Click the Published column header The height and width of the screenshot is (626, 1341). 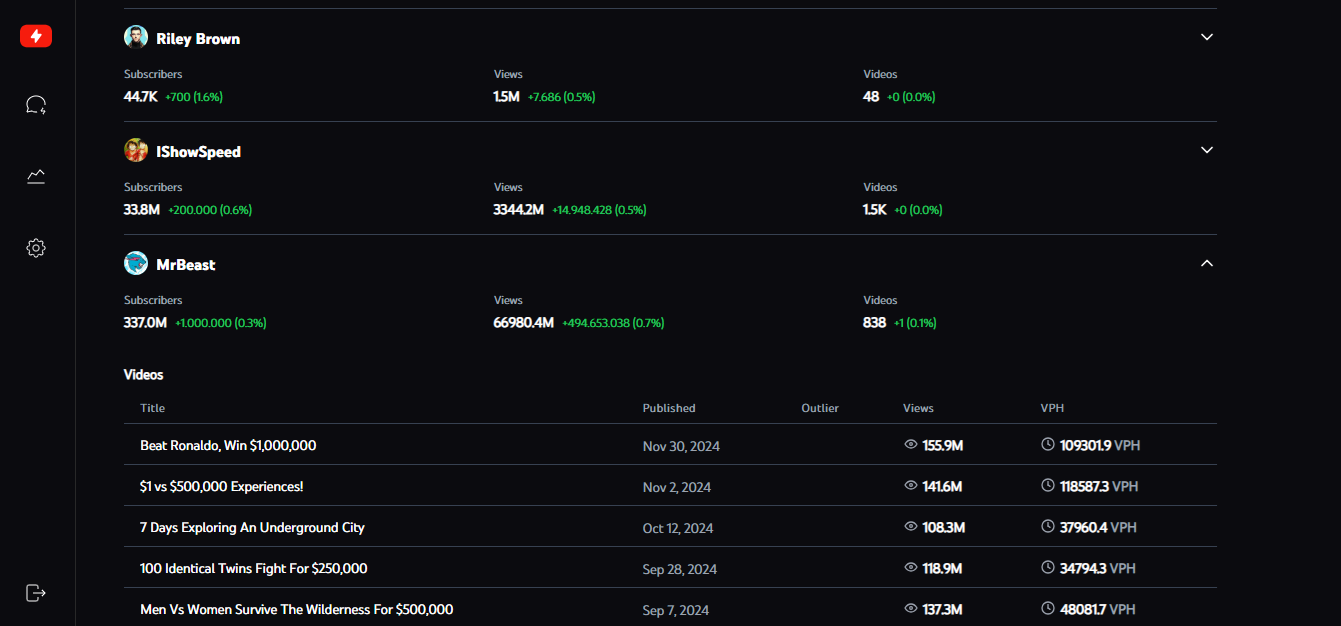669,408
